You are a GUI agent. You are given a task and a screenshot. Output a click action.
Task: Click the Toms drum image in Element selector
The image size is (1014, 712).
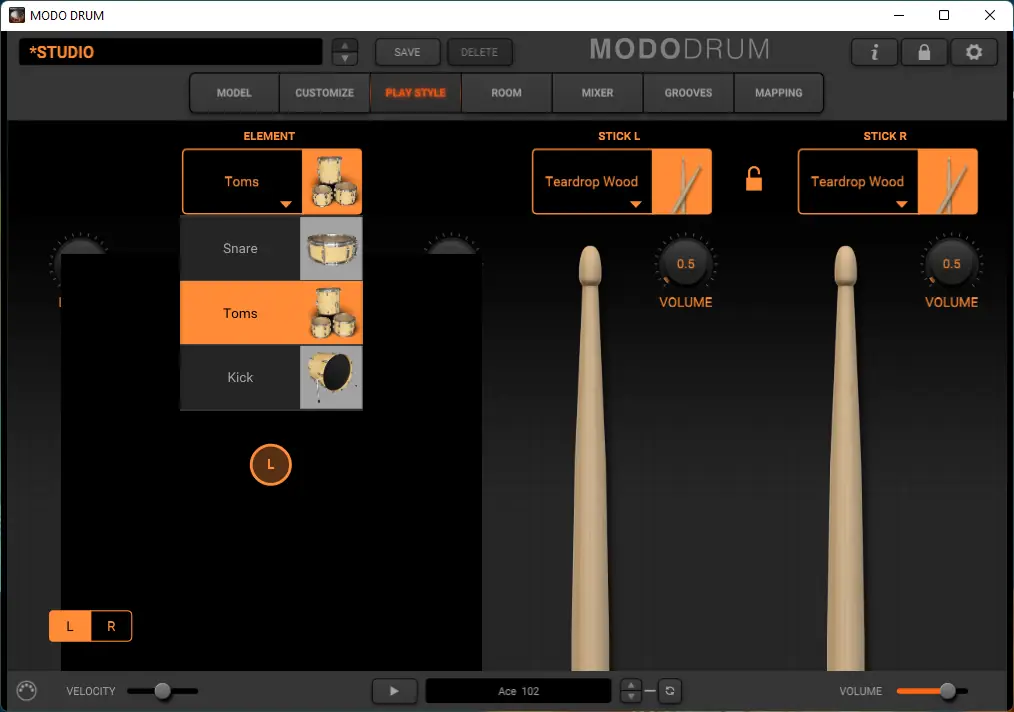332,182
